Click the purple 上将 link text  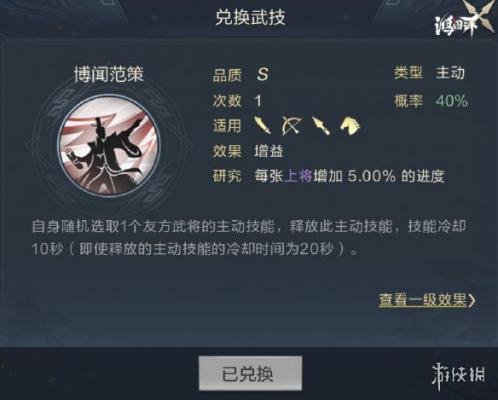[298, 176]
